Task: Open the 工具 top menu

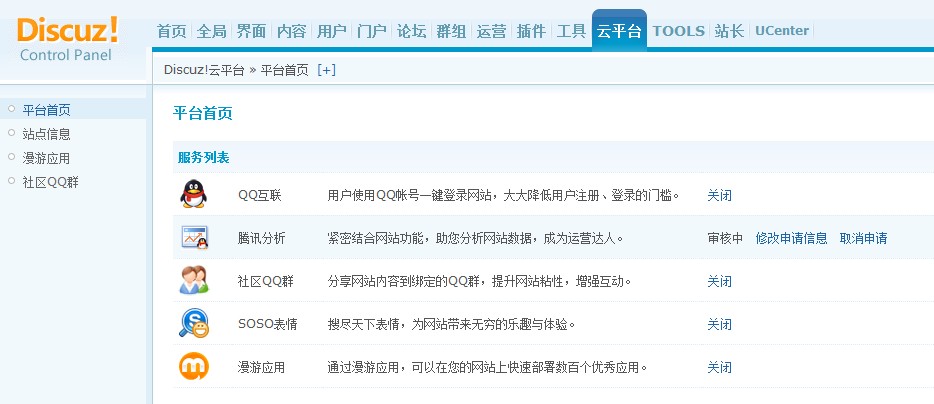Action: [571, 31]
